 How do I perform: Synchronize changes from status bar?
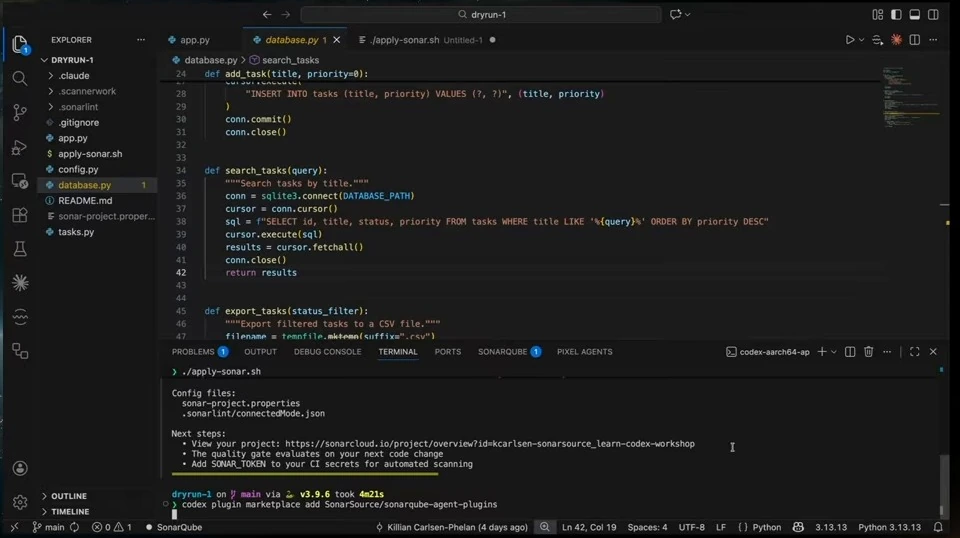pos(75,527)
